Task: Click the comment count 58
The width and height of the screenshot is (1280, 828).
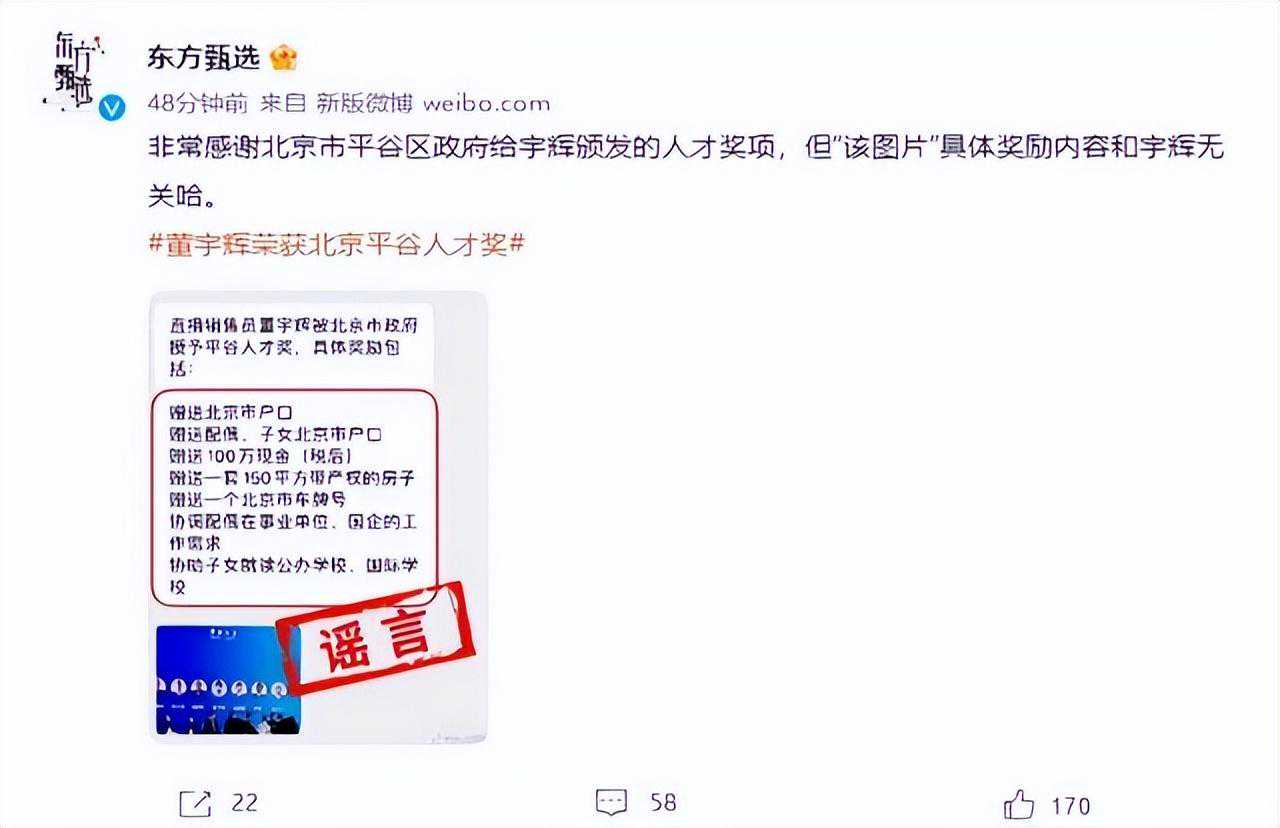Action: [x=663, y=802]
